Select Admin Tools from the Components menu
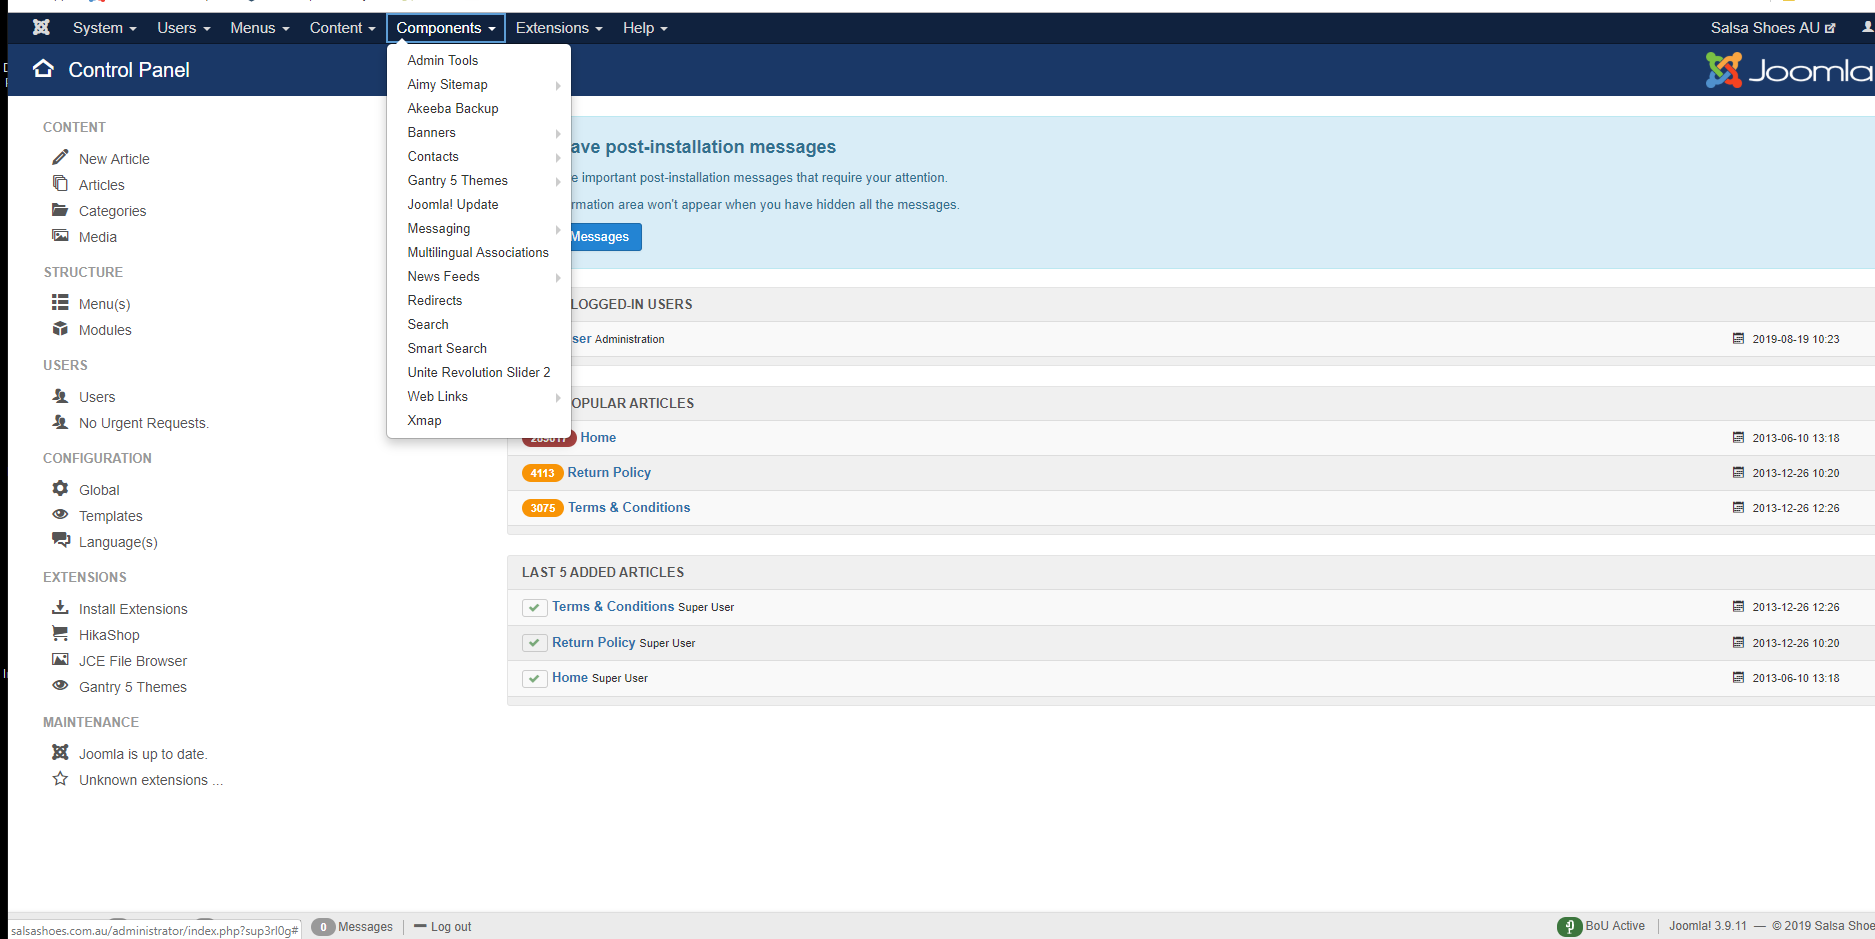1875x939 pixels. pos(443,60)
